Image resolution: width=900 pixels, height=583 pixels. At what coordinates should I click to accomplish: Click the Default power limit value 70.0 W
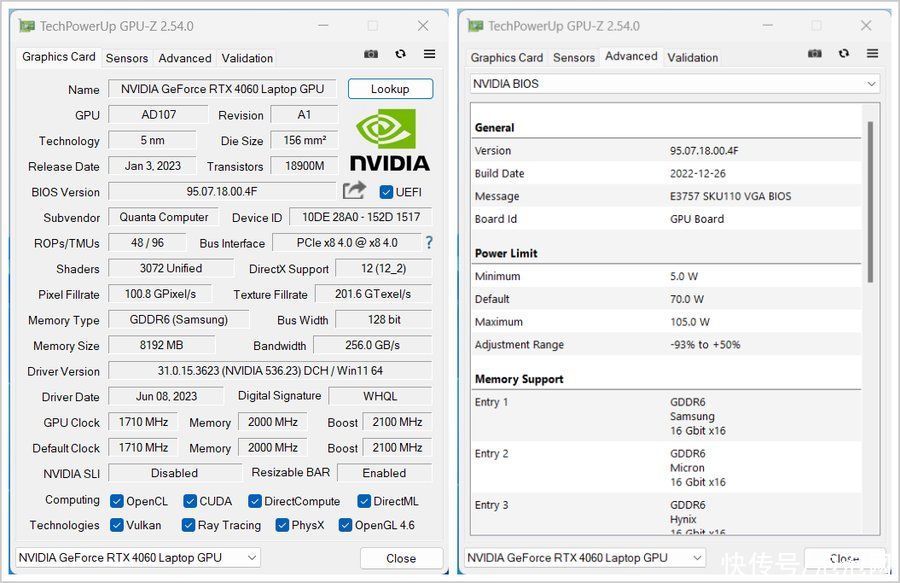(x=687, y=299)
